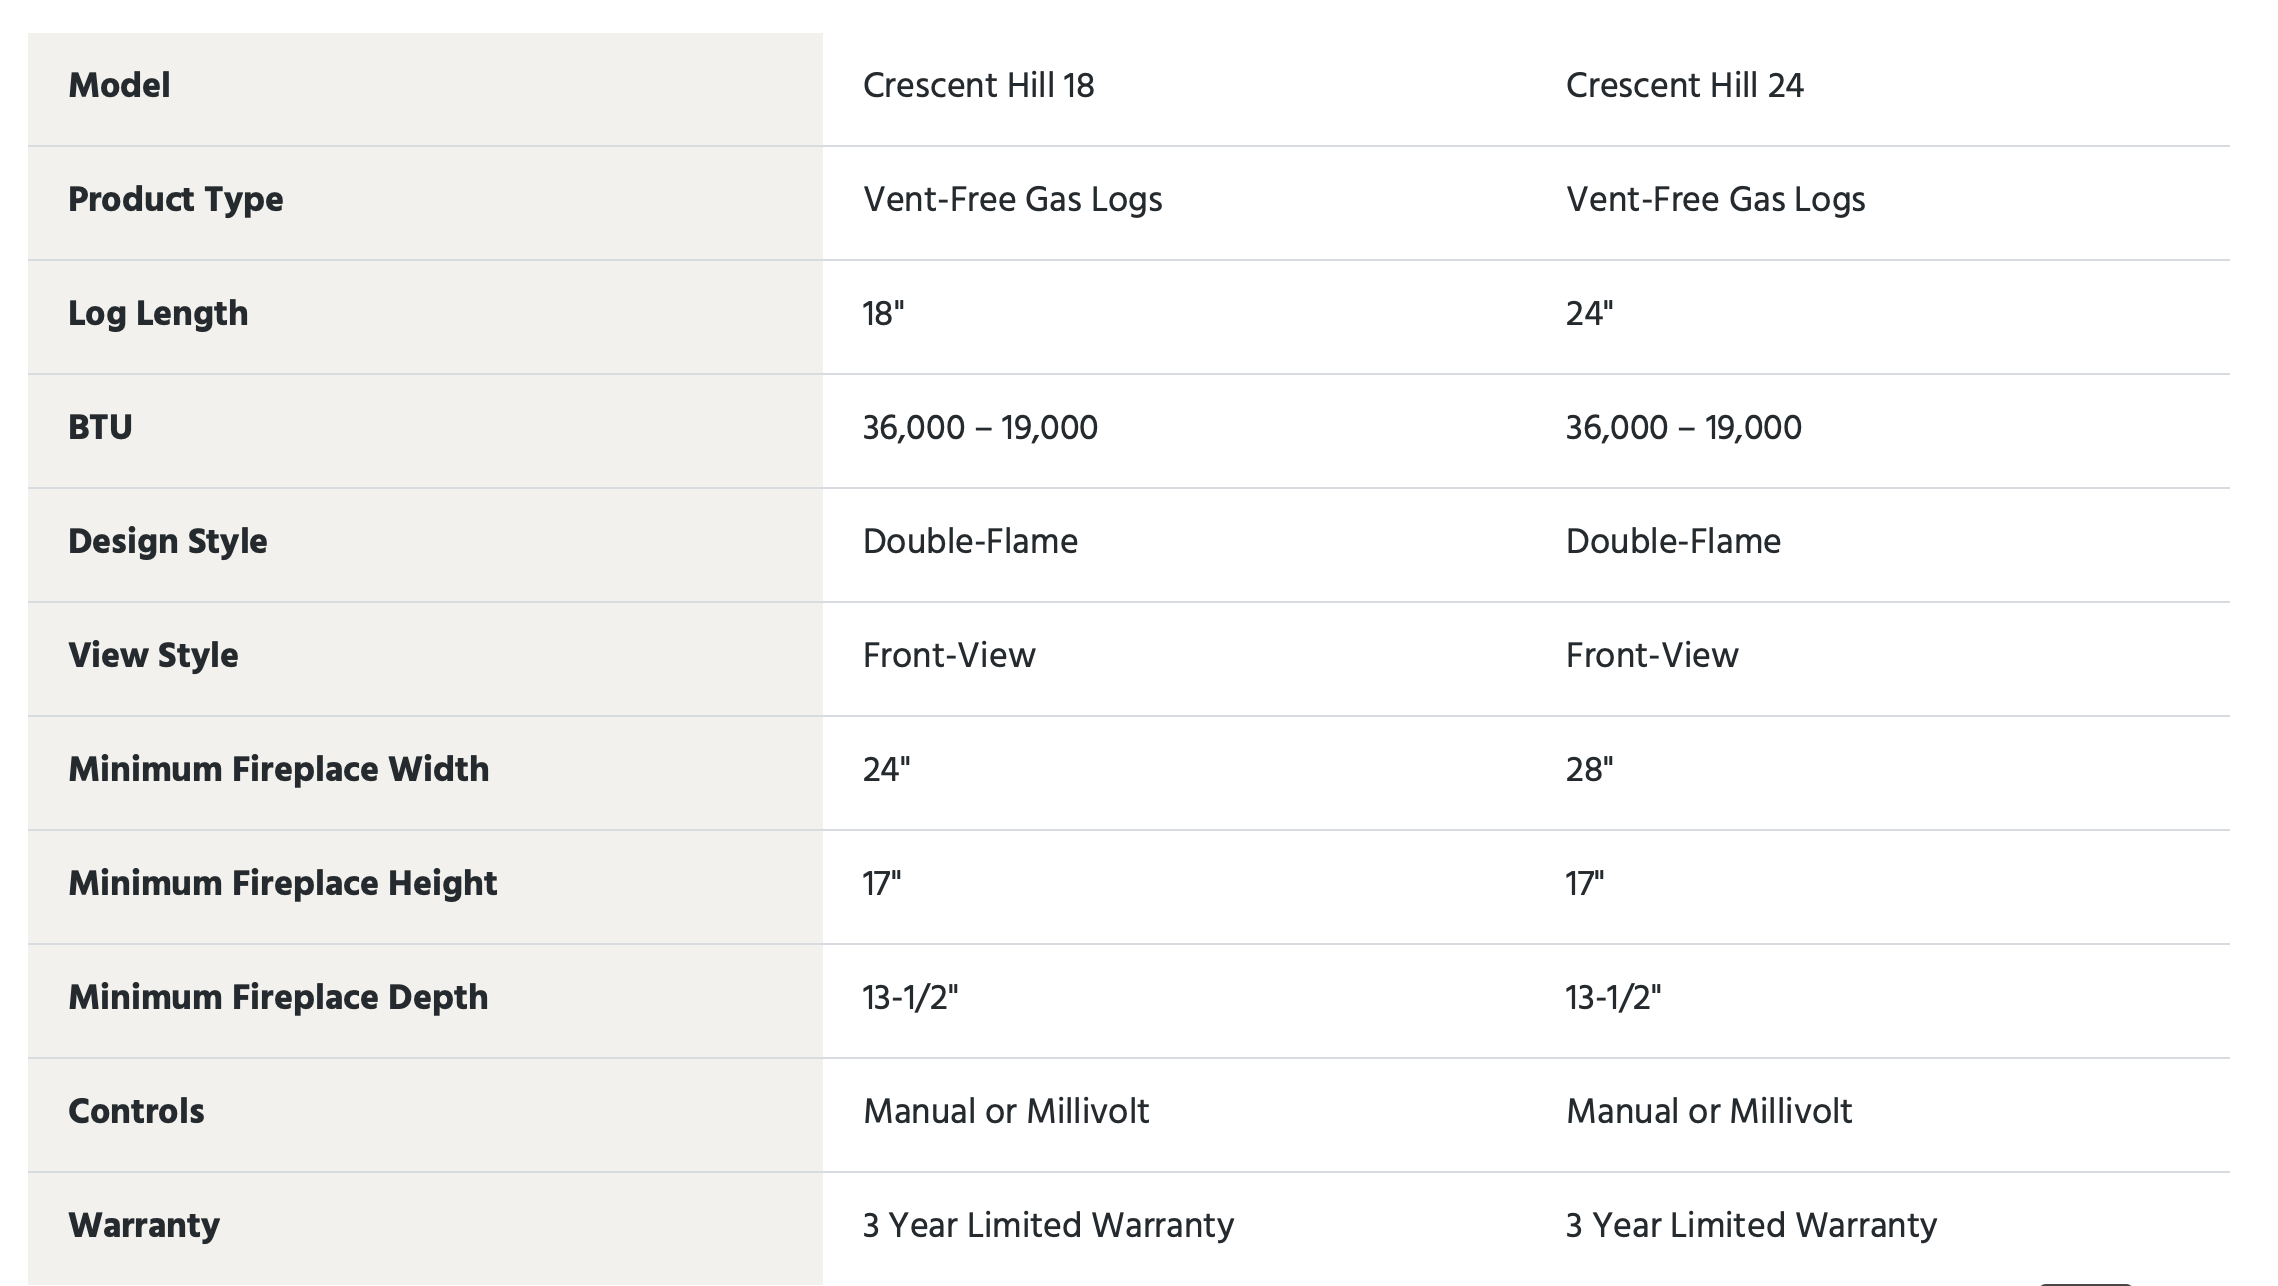
Task: Click the Minimum Fireplace Width label
Action: [x=278, y=770]
